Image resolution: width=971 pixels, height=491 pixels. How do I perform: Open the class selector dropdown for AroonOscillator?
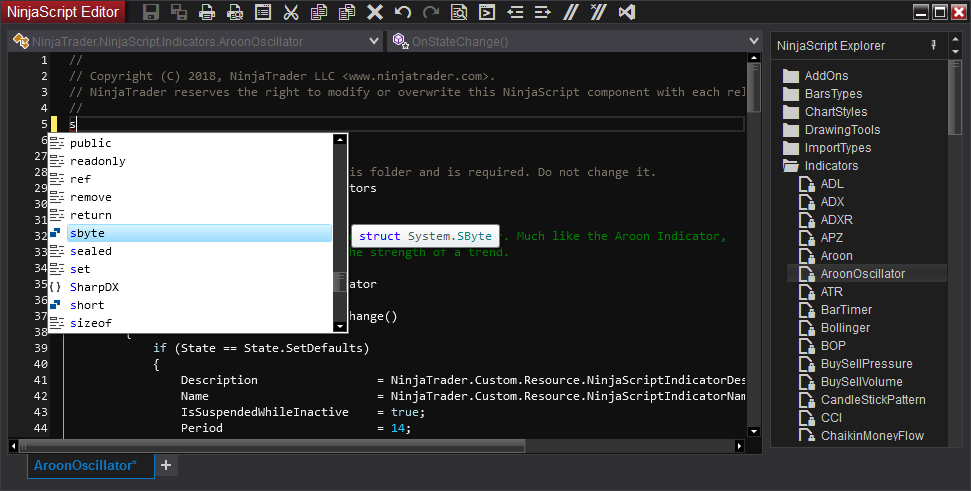point(374,41)
